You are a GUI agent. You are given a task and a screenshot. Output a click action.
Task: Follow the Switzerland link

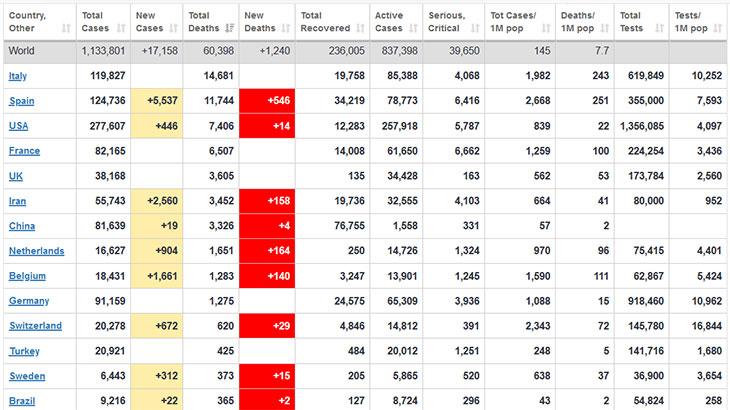point(36,326)
